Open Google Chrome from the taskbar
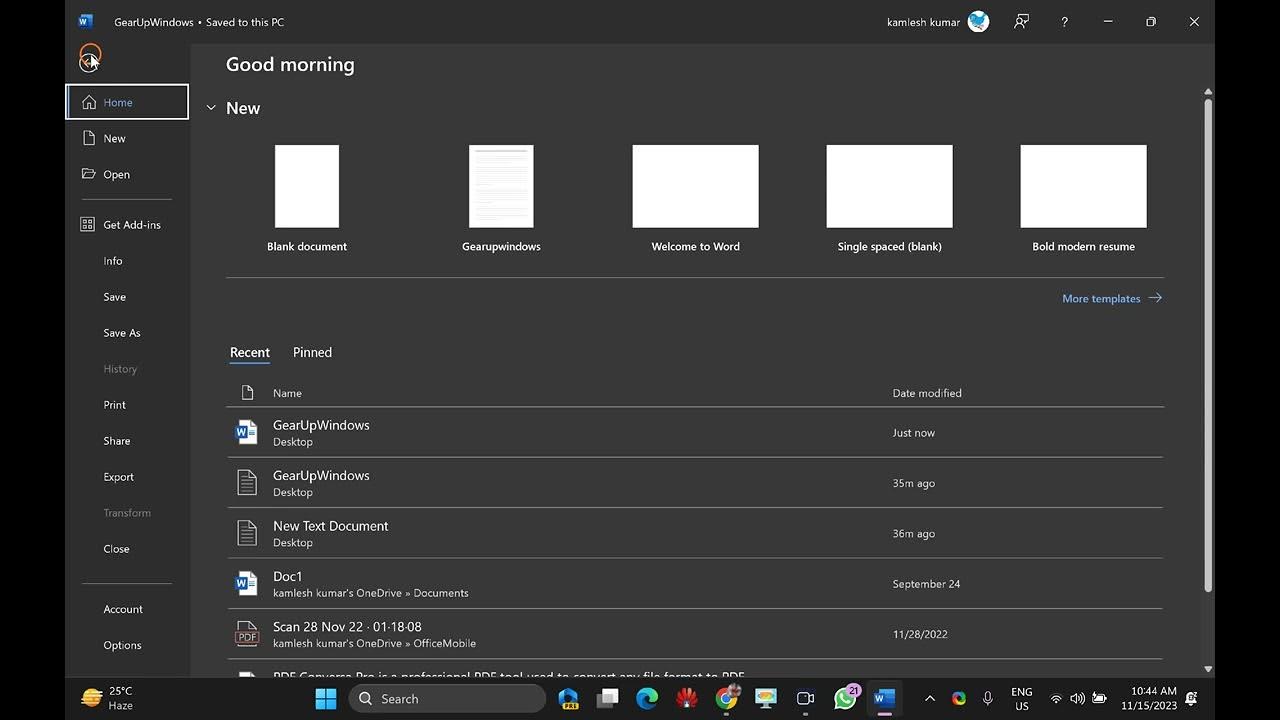The width and height of the screenshot is (1280, 720). point(727,699)
